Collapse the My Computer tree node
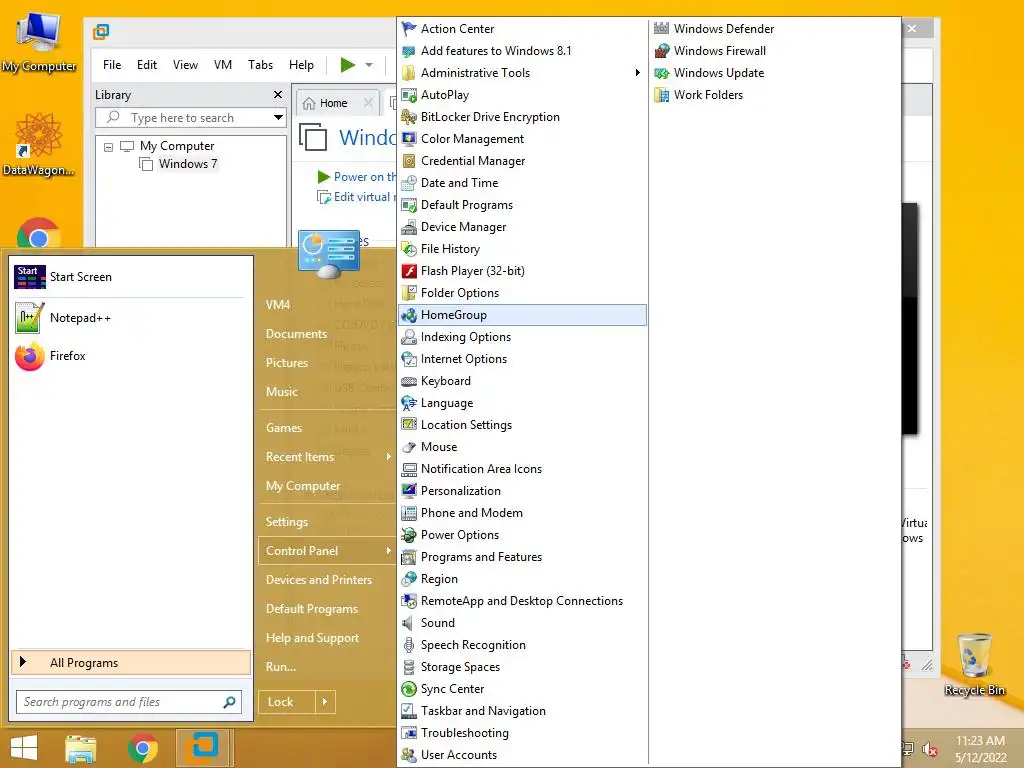 pyautogui.click(x=108, y=147)
